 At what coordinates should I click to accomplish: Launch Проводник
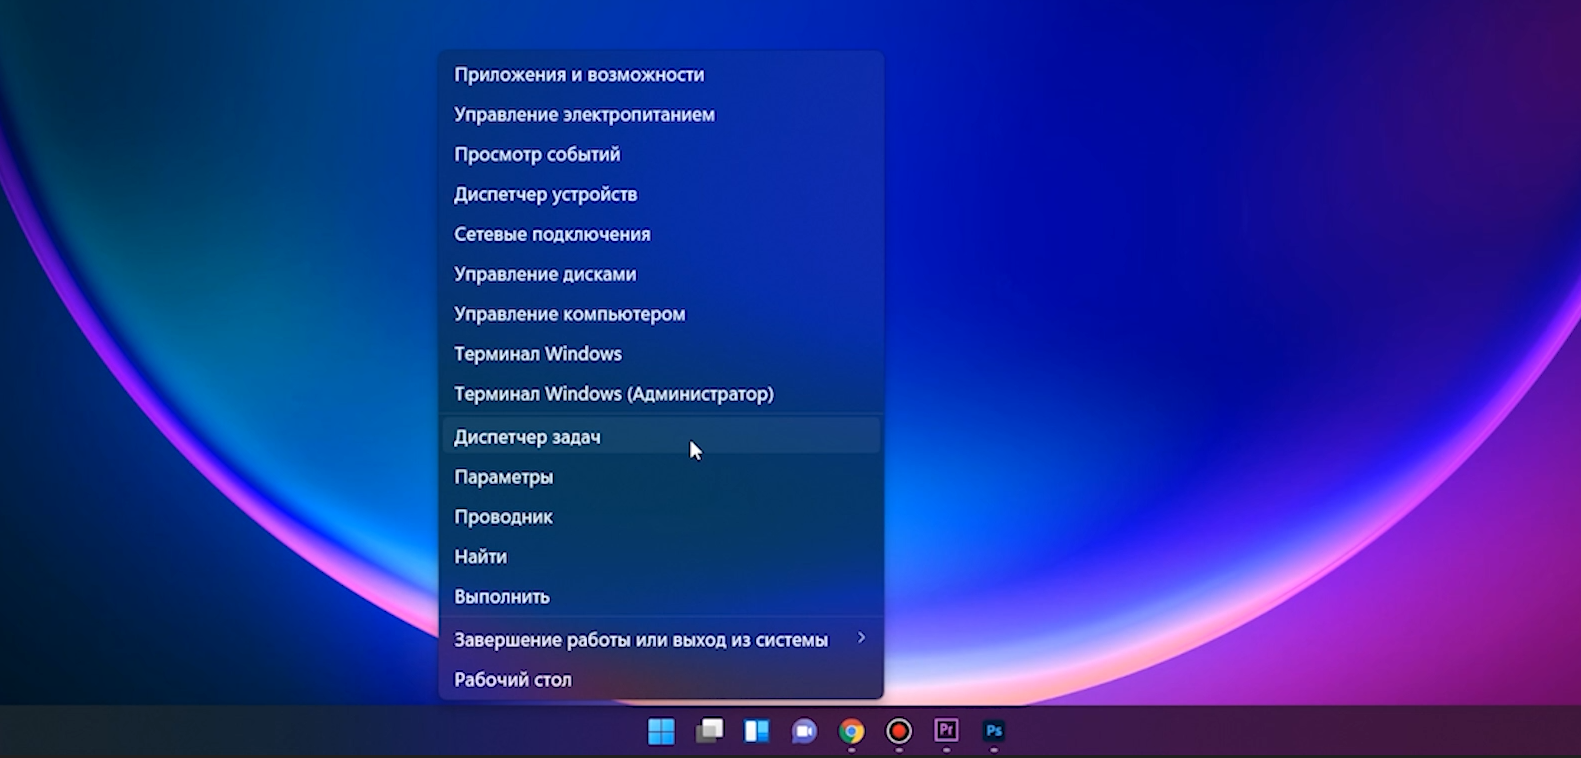coord(661,517)
